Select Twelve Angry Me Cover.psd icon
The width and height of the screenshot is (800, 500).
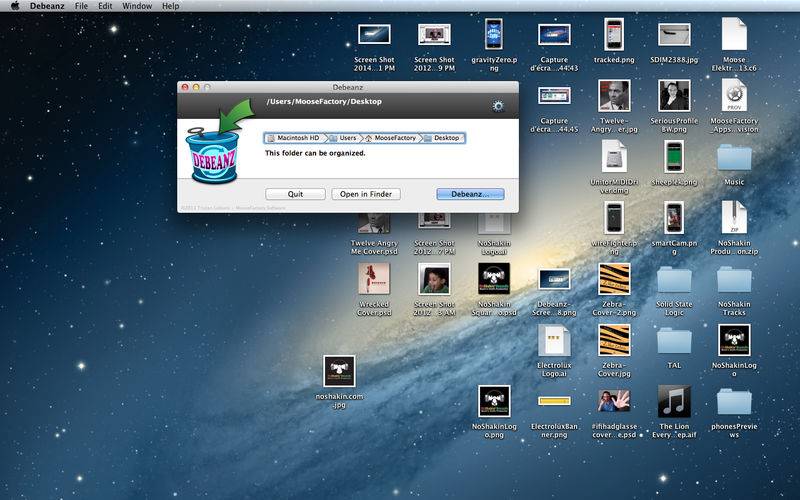click(374, 223)
